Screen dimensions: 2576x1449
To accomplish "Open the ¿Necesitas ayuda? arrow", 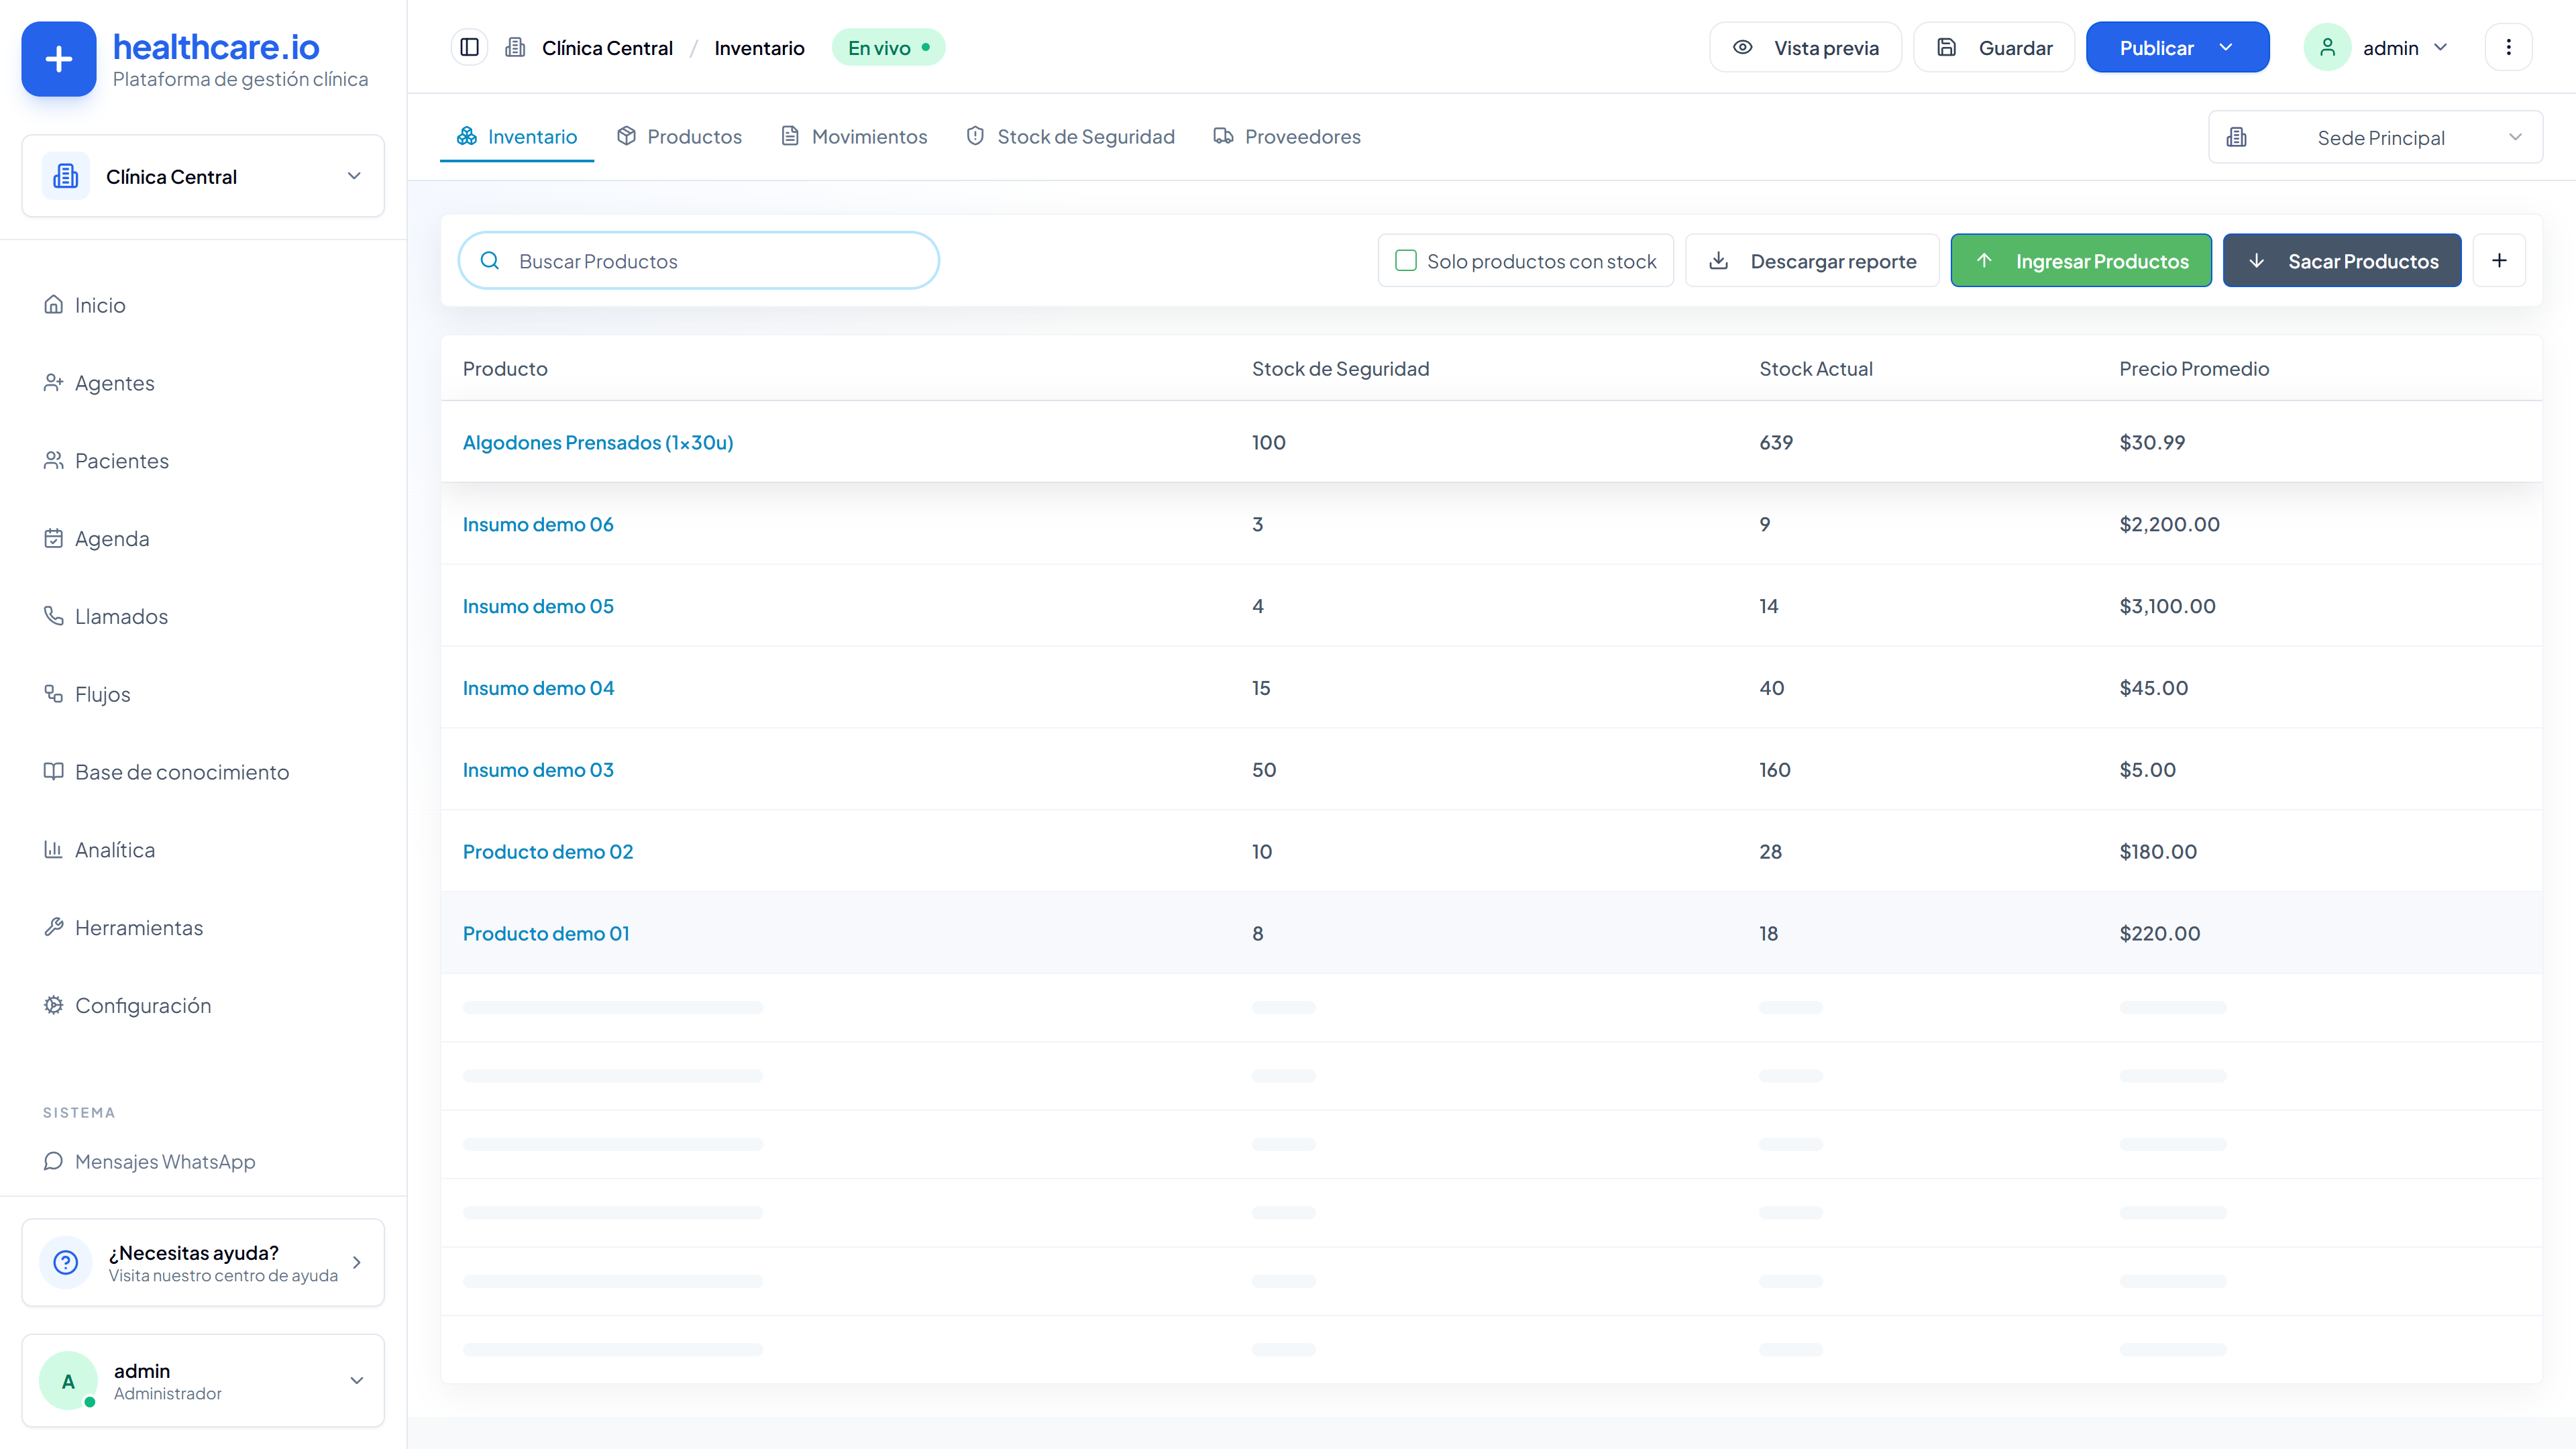I will click(x=356, y=1262).
